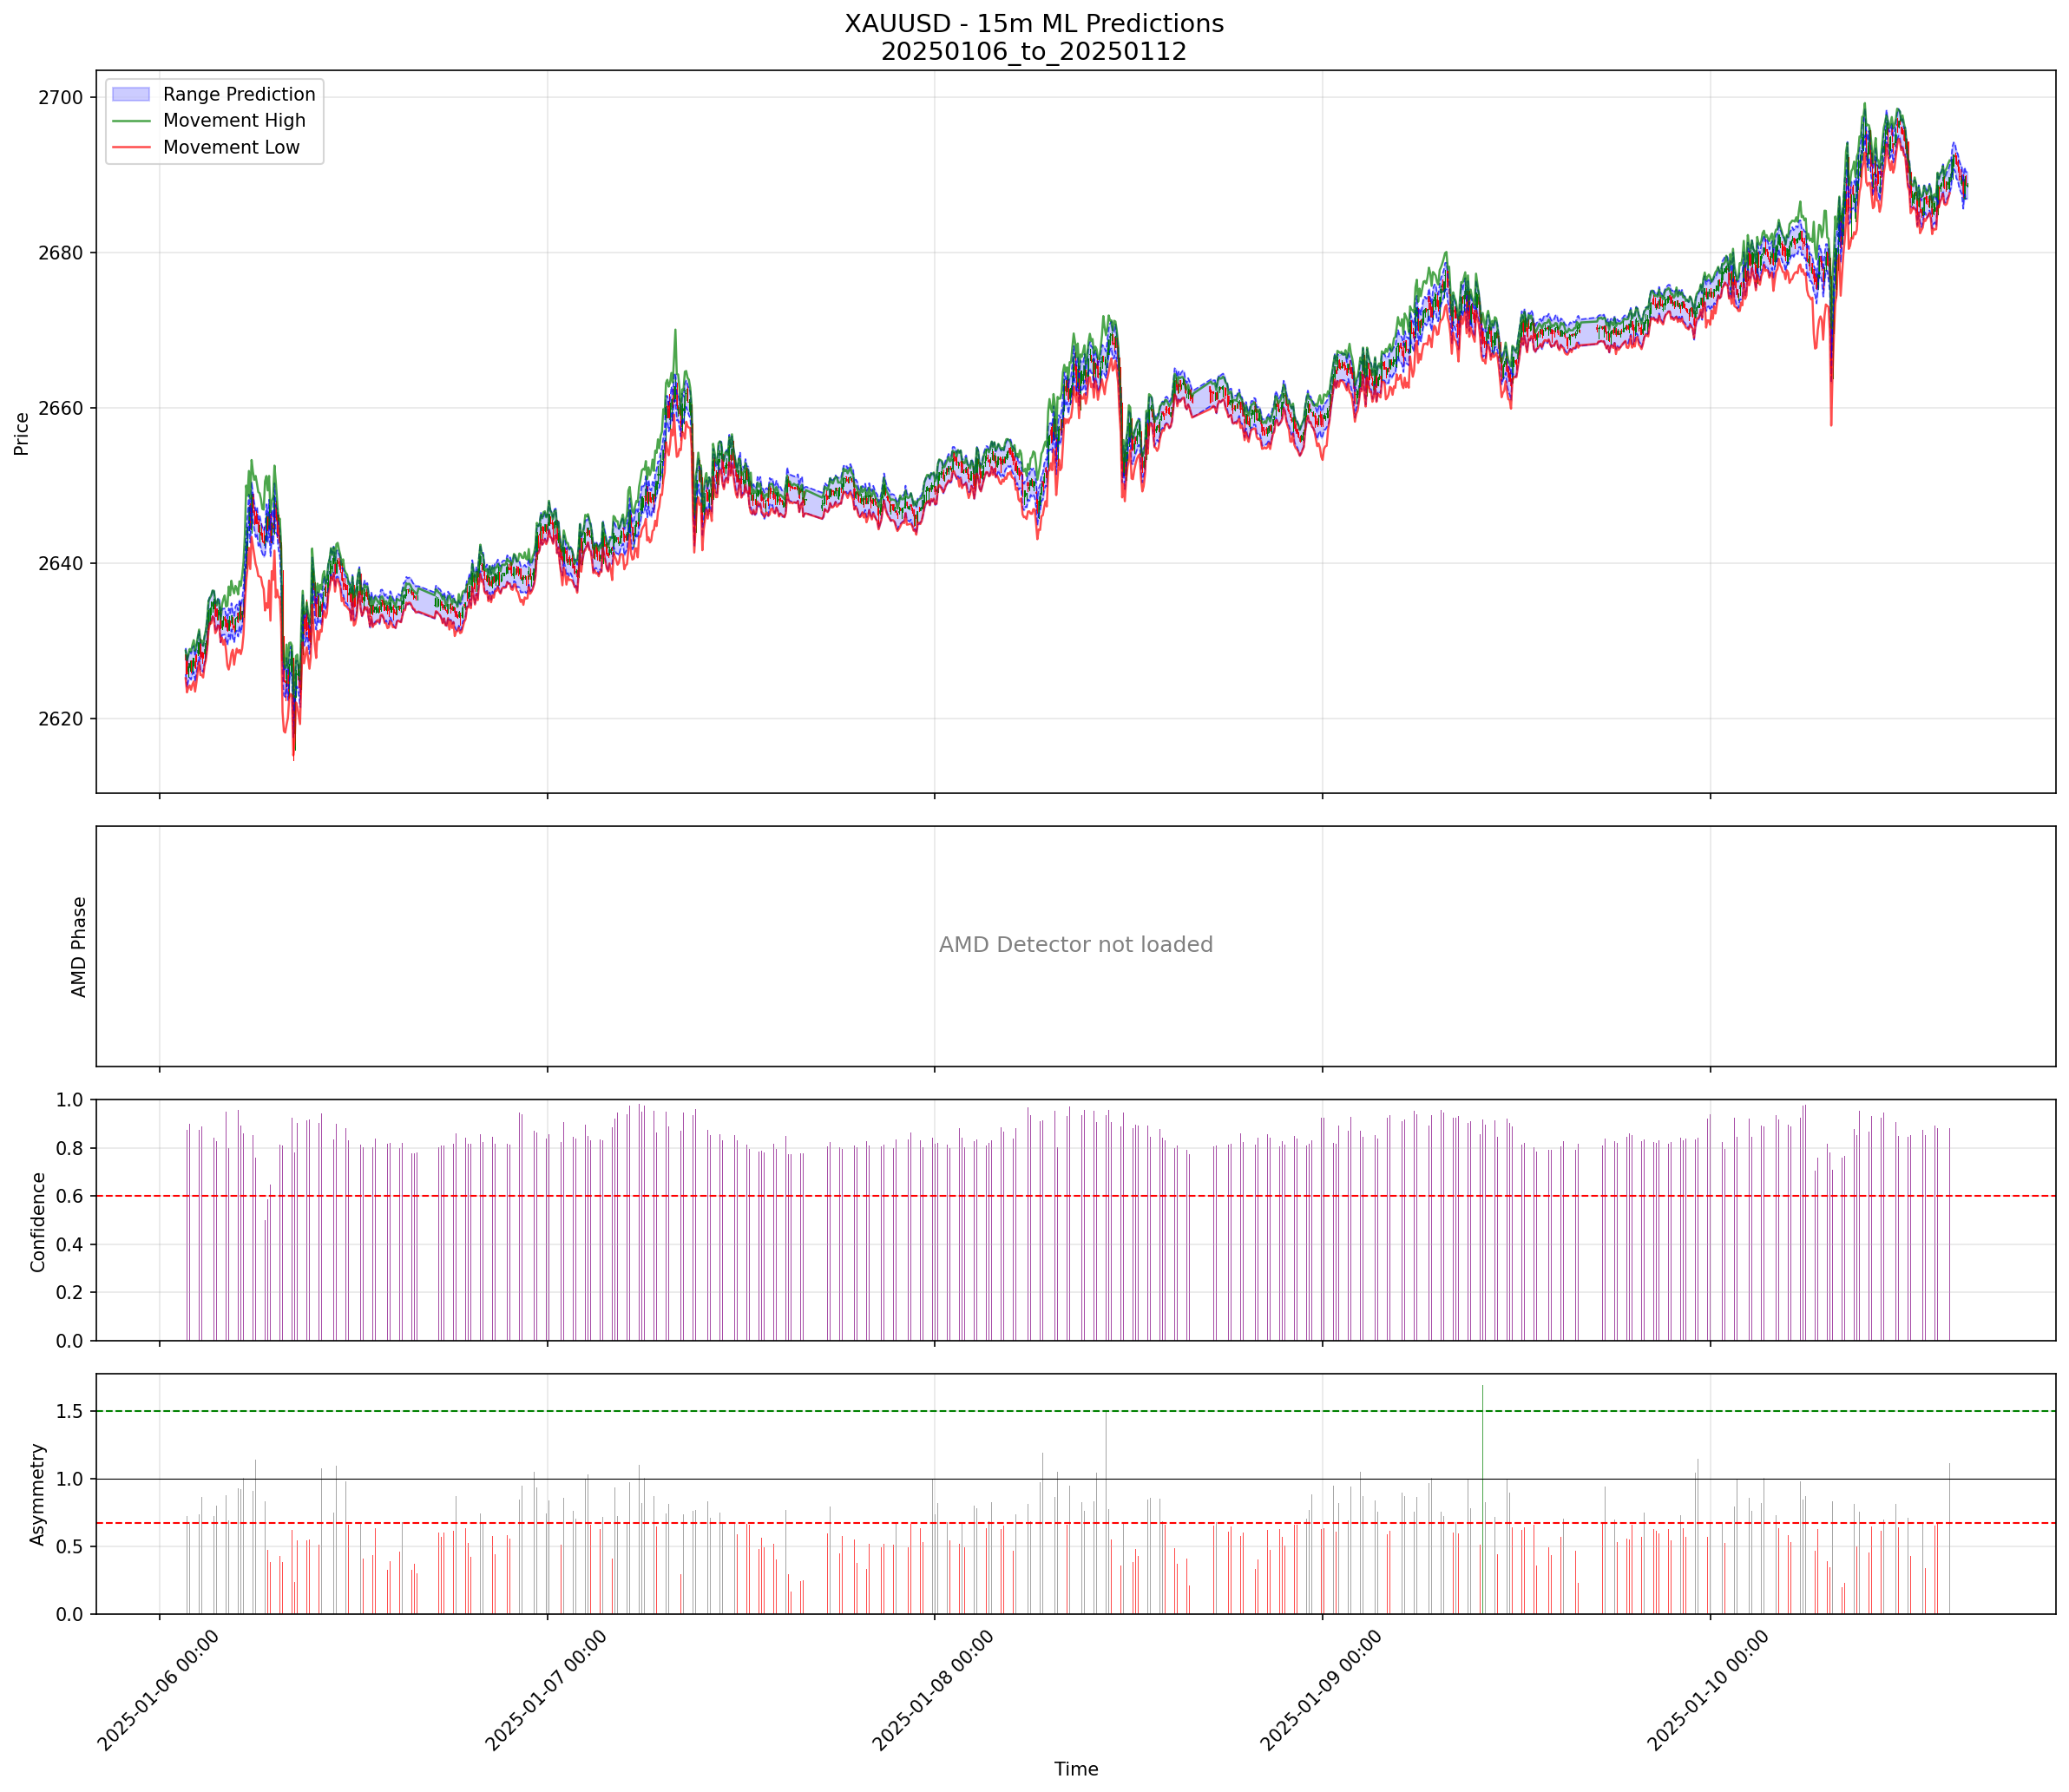Click the 2025-01-08 00:00 x-axis label

click(932, 1690)
